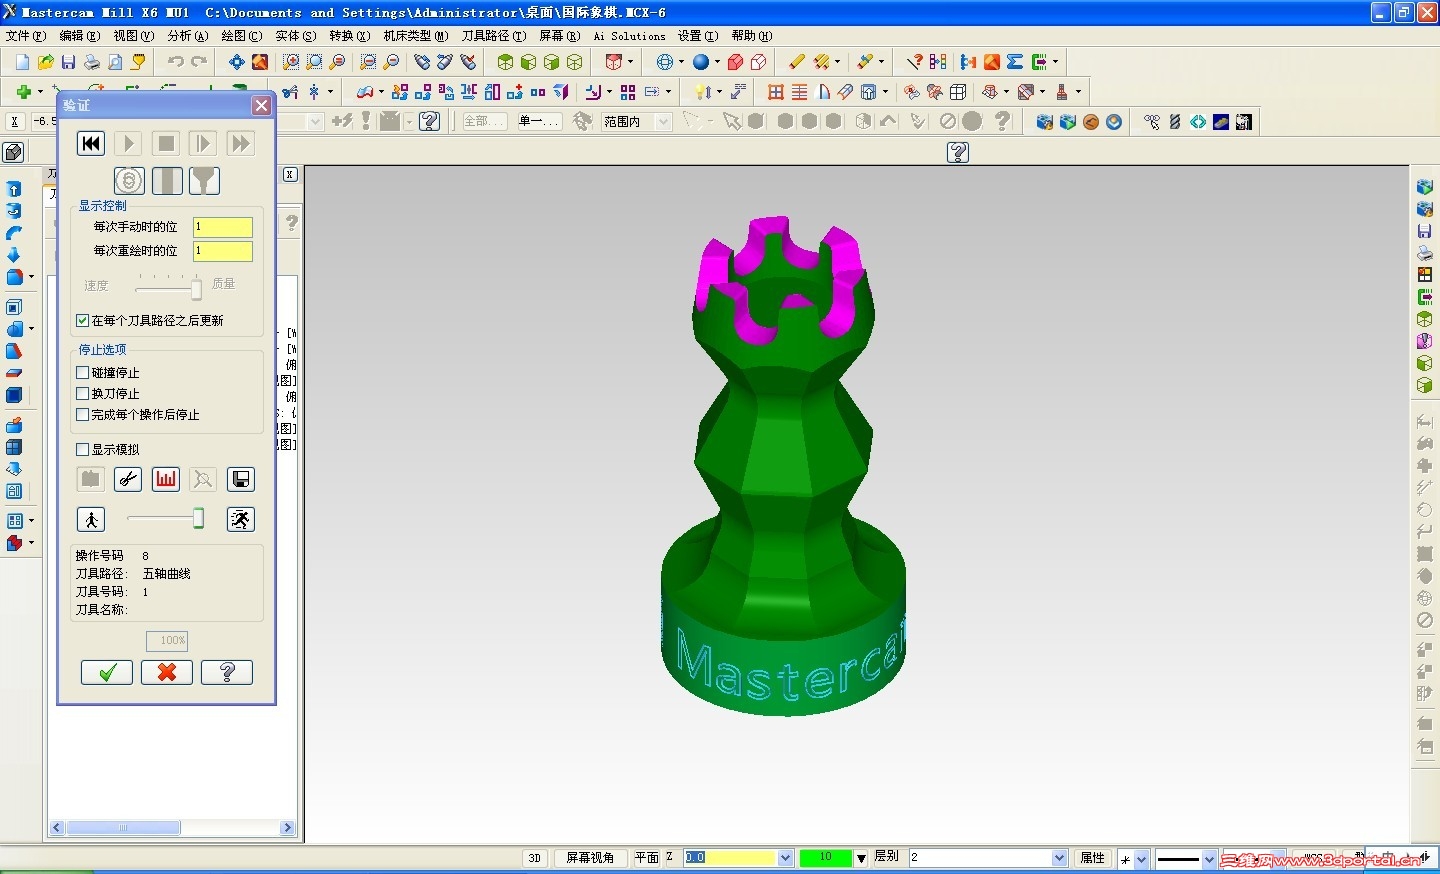Click the section view icon beside turbo icon
Screen dimensions: 1440x874
coord(167,181)
